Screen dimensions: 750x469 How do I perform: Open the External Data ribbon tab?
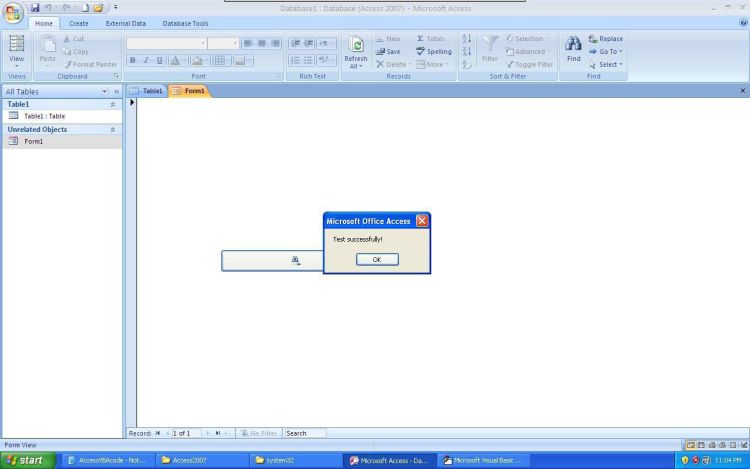pyautogui.click(x=126, y=23)
